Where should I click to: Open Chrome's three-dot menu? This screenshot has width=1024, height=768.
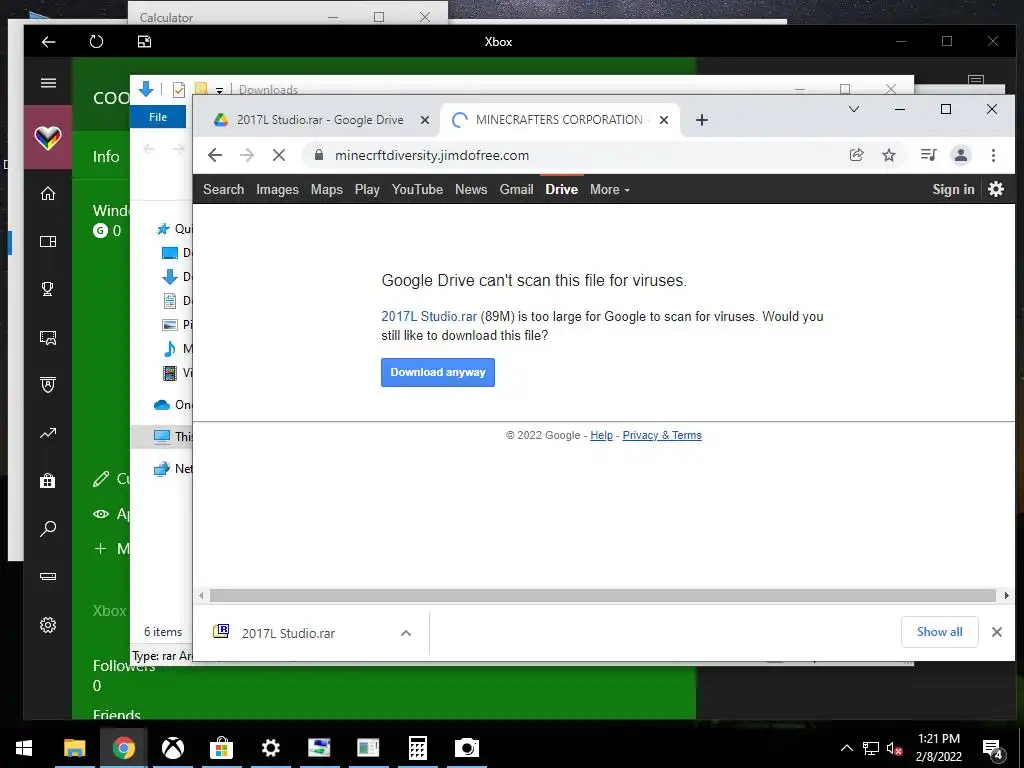993,155
